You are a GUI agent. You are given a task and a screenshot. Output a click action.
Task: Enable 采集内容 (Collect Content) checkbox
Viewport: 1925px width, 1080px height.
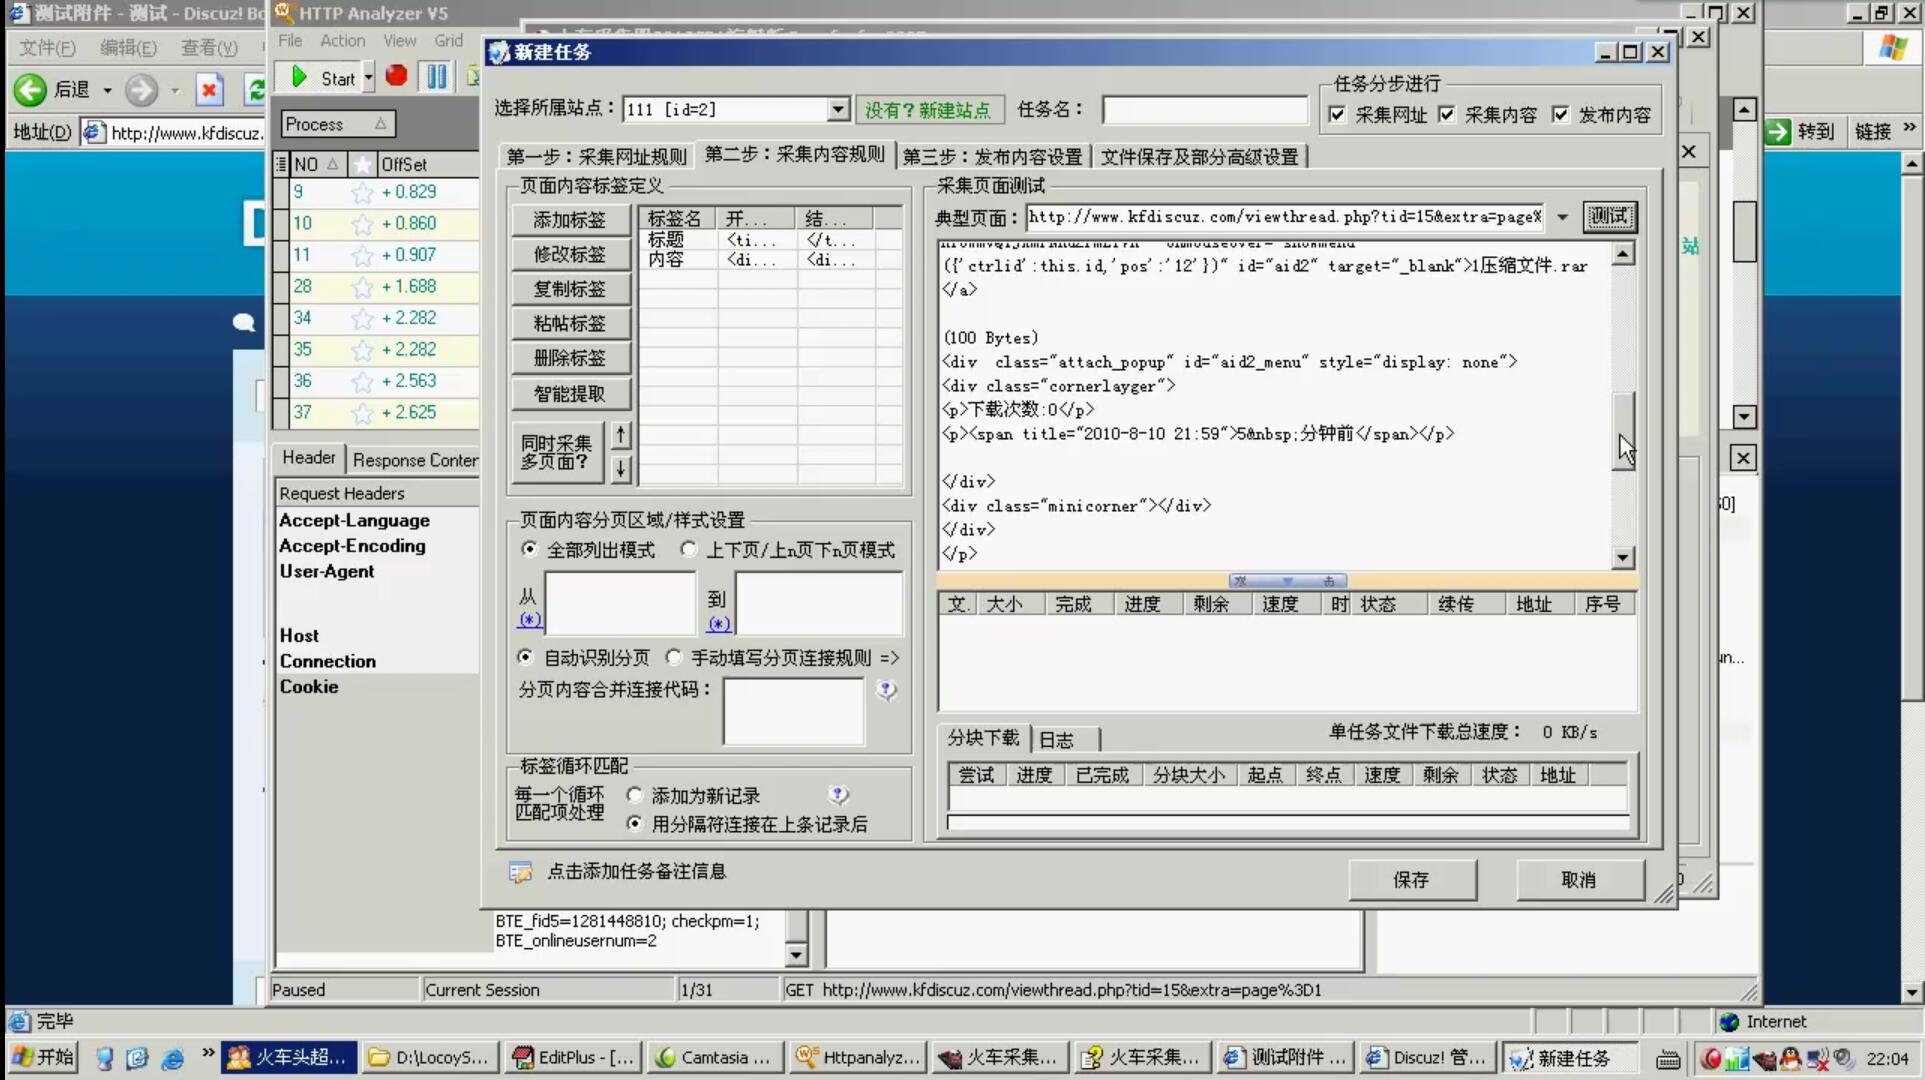click(1448, 115)
